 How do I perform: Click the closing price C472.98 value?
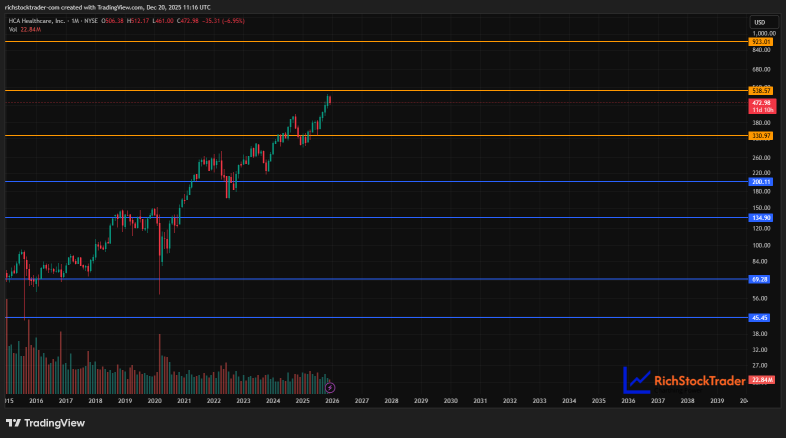pos(188,21)
